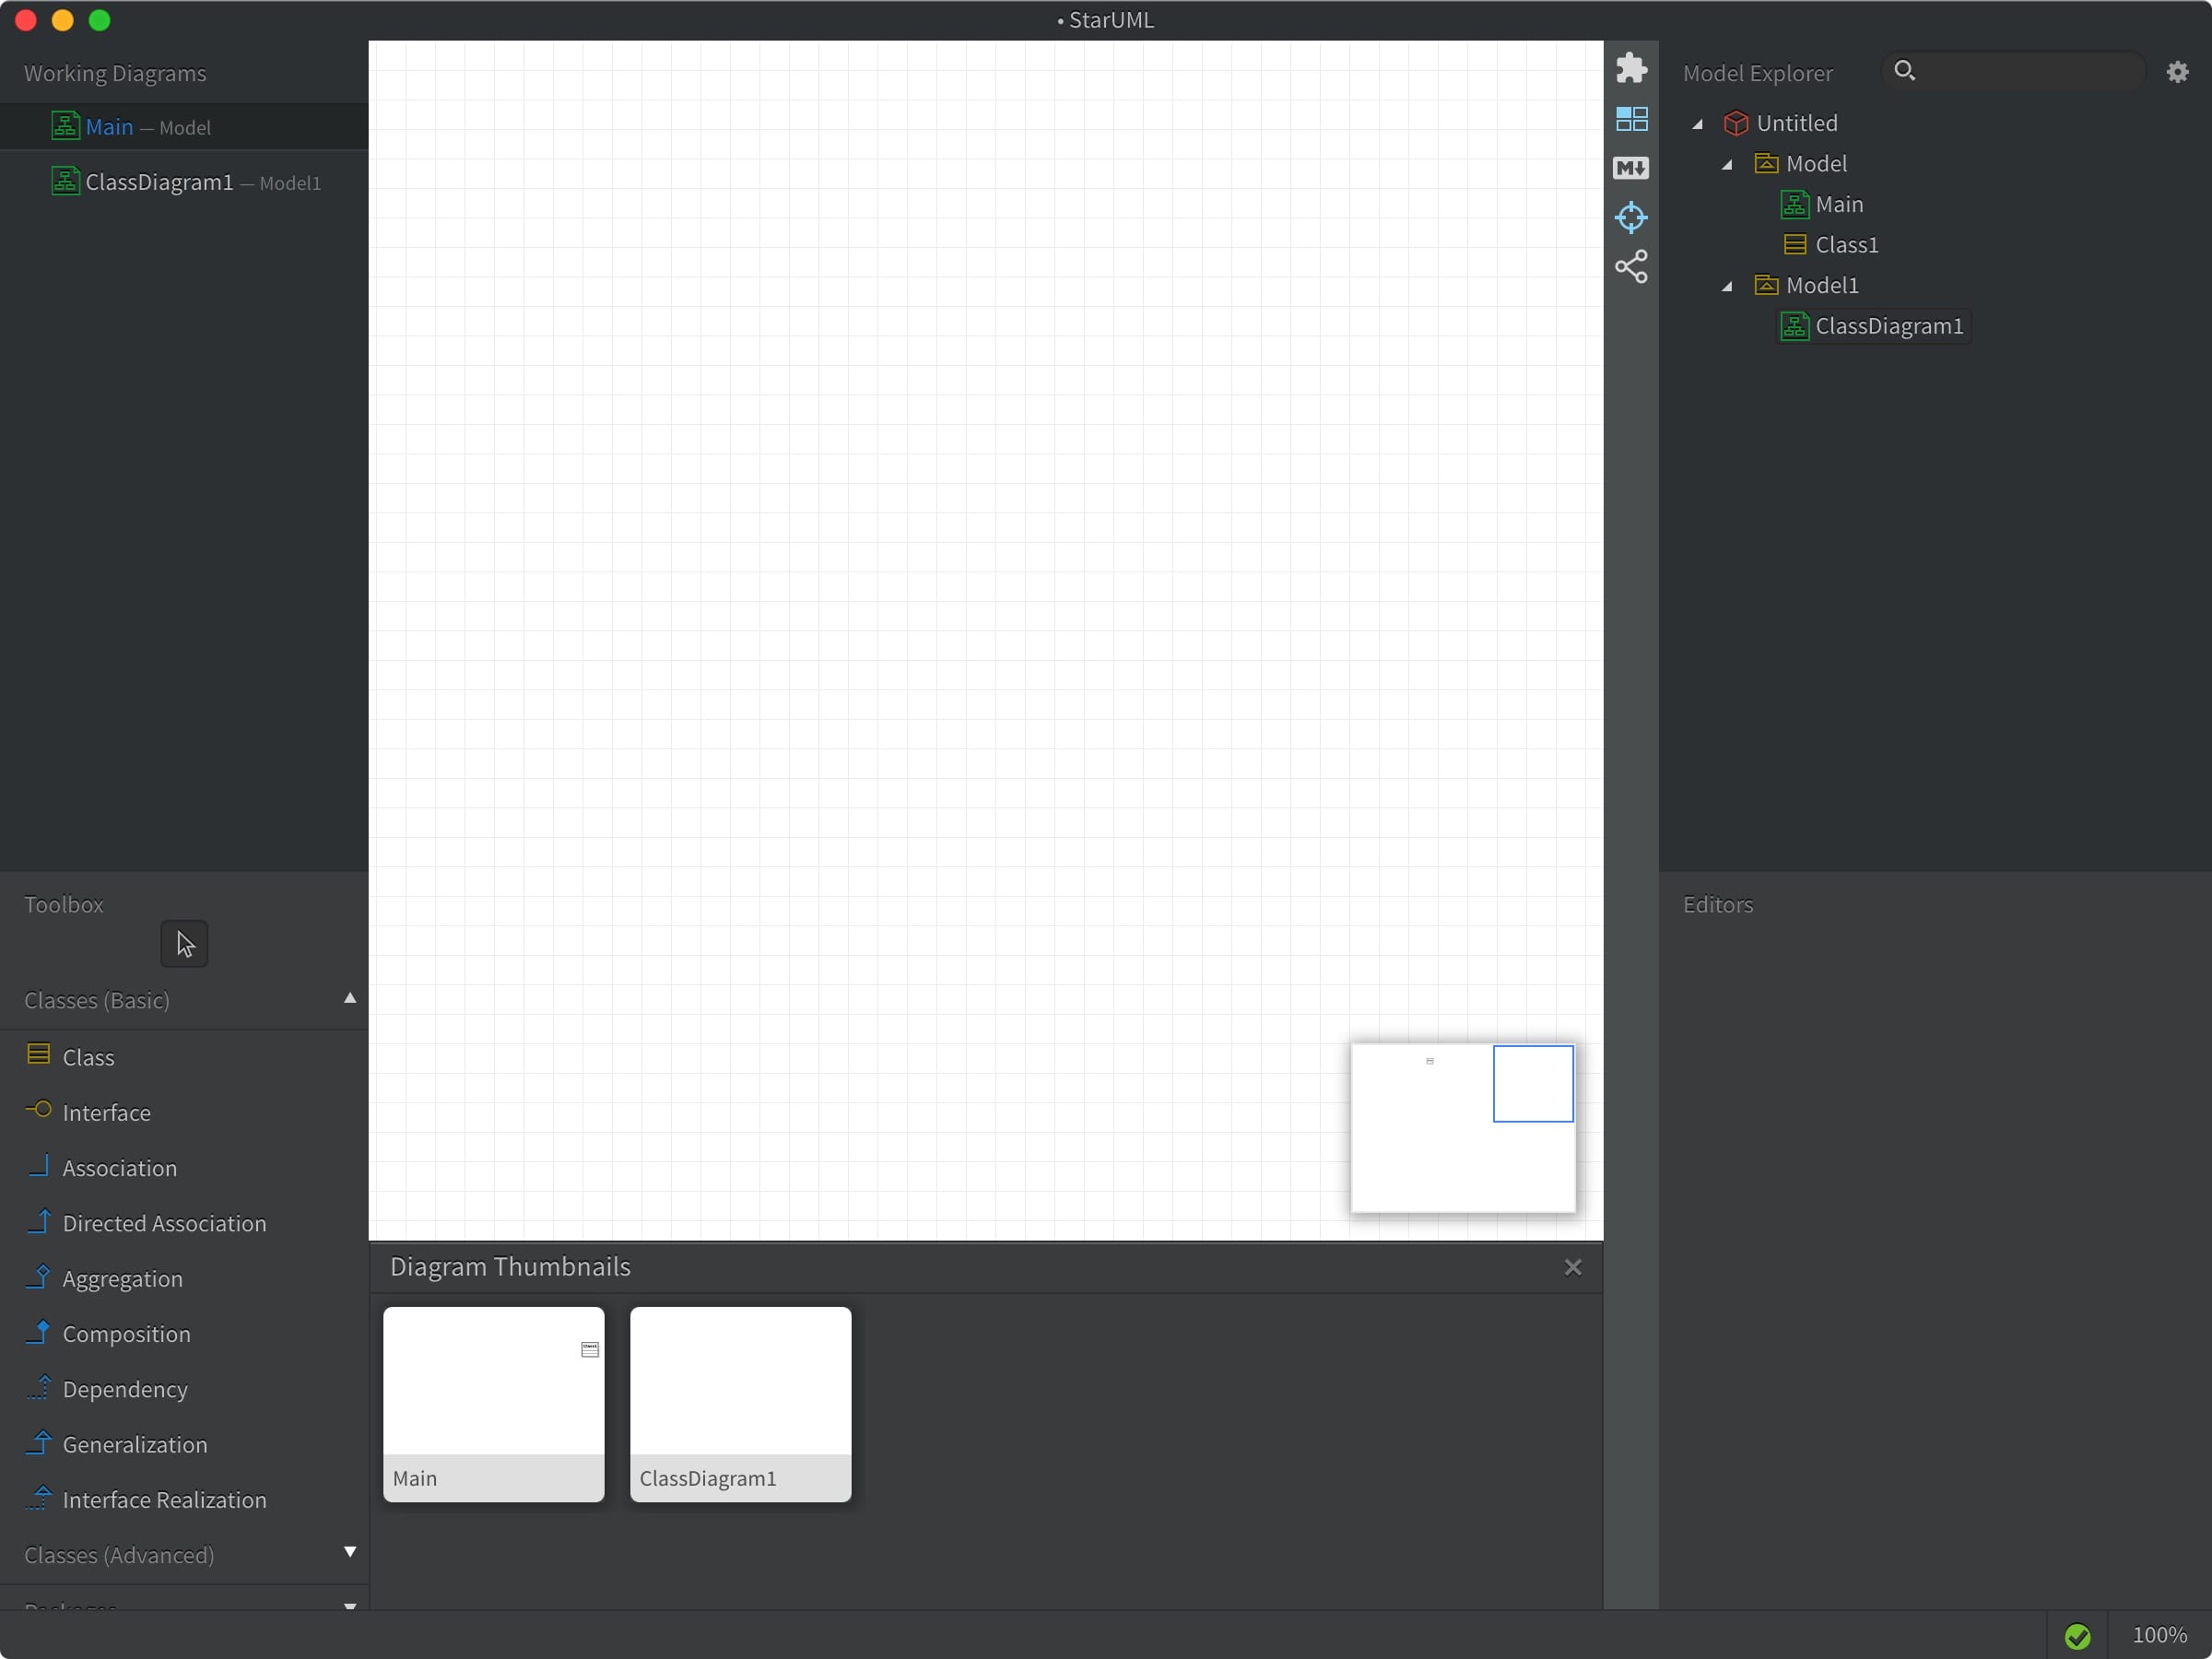Click the green validation checkmark icon
The height and width of the screenshot is (1659, 2212).
click(2077, 1636)
